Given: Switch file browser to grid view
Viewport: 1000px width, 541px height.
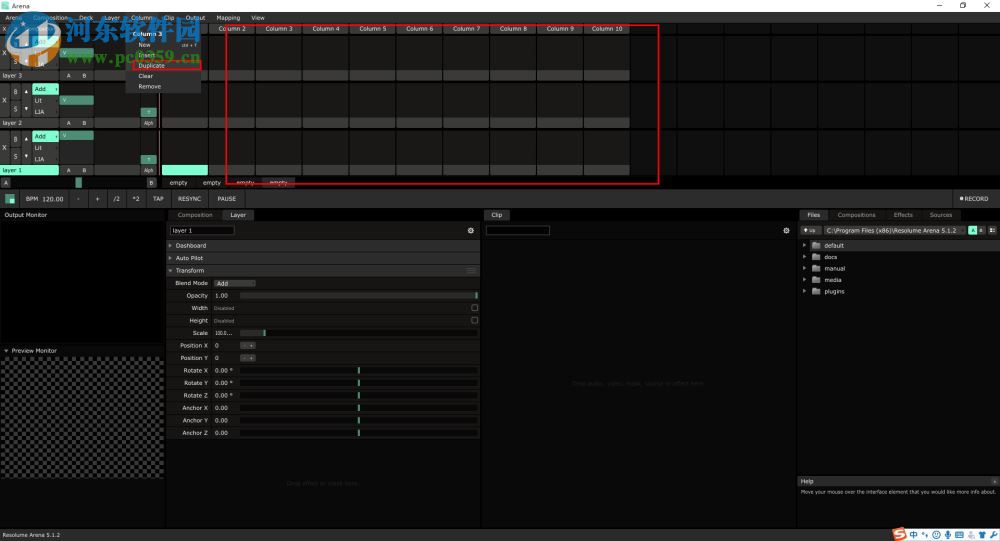Looking at the screenshot, I should click(x=992, y=230).
